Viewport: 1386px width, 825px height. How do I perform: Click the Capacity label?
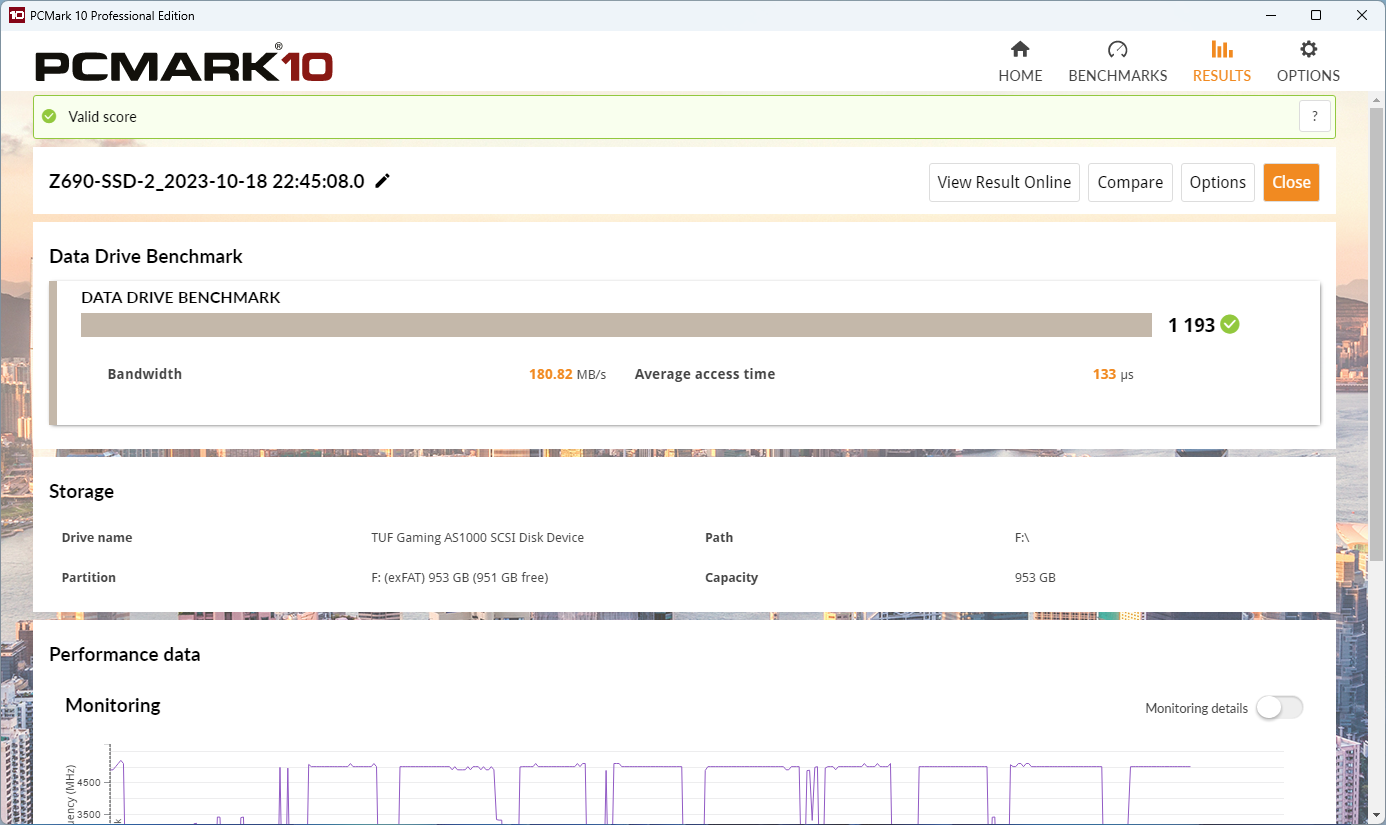pyautogui.click(x=731, y=577)
